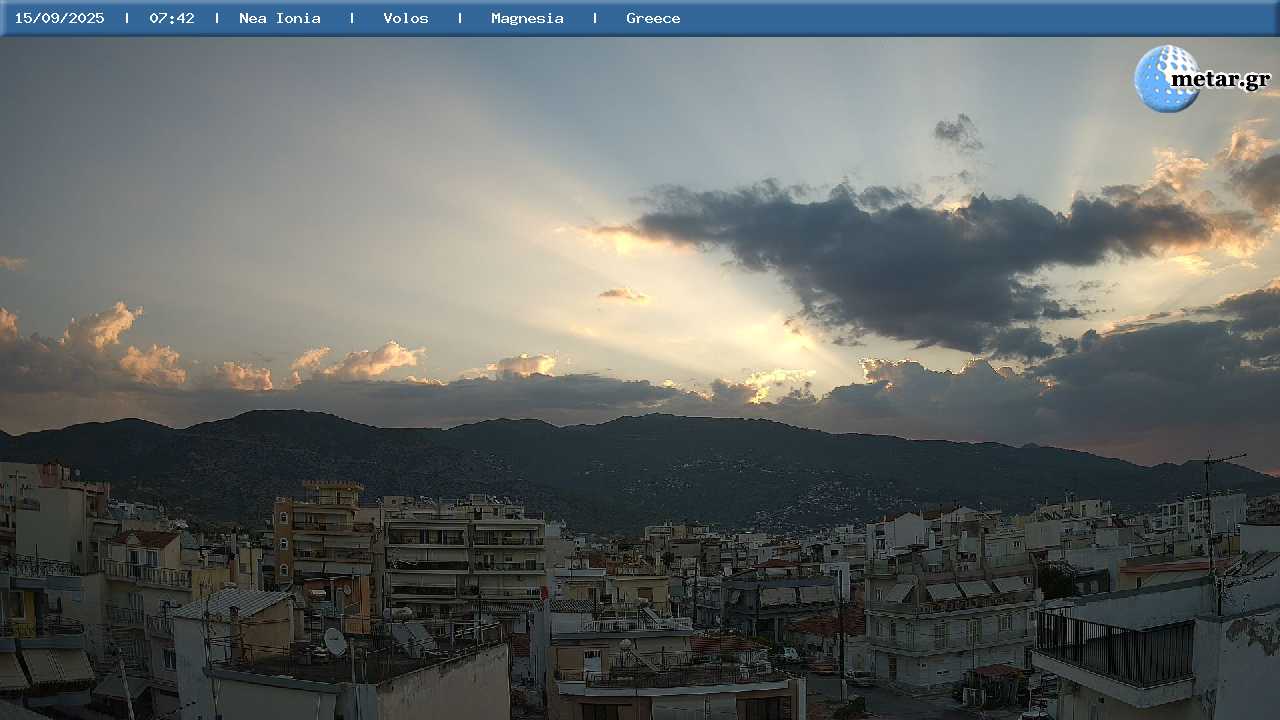Click the Greece label
The height and width of the screenshot is (720, 1280).
coord(653,18)
